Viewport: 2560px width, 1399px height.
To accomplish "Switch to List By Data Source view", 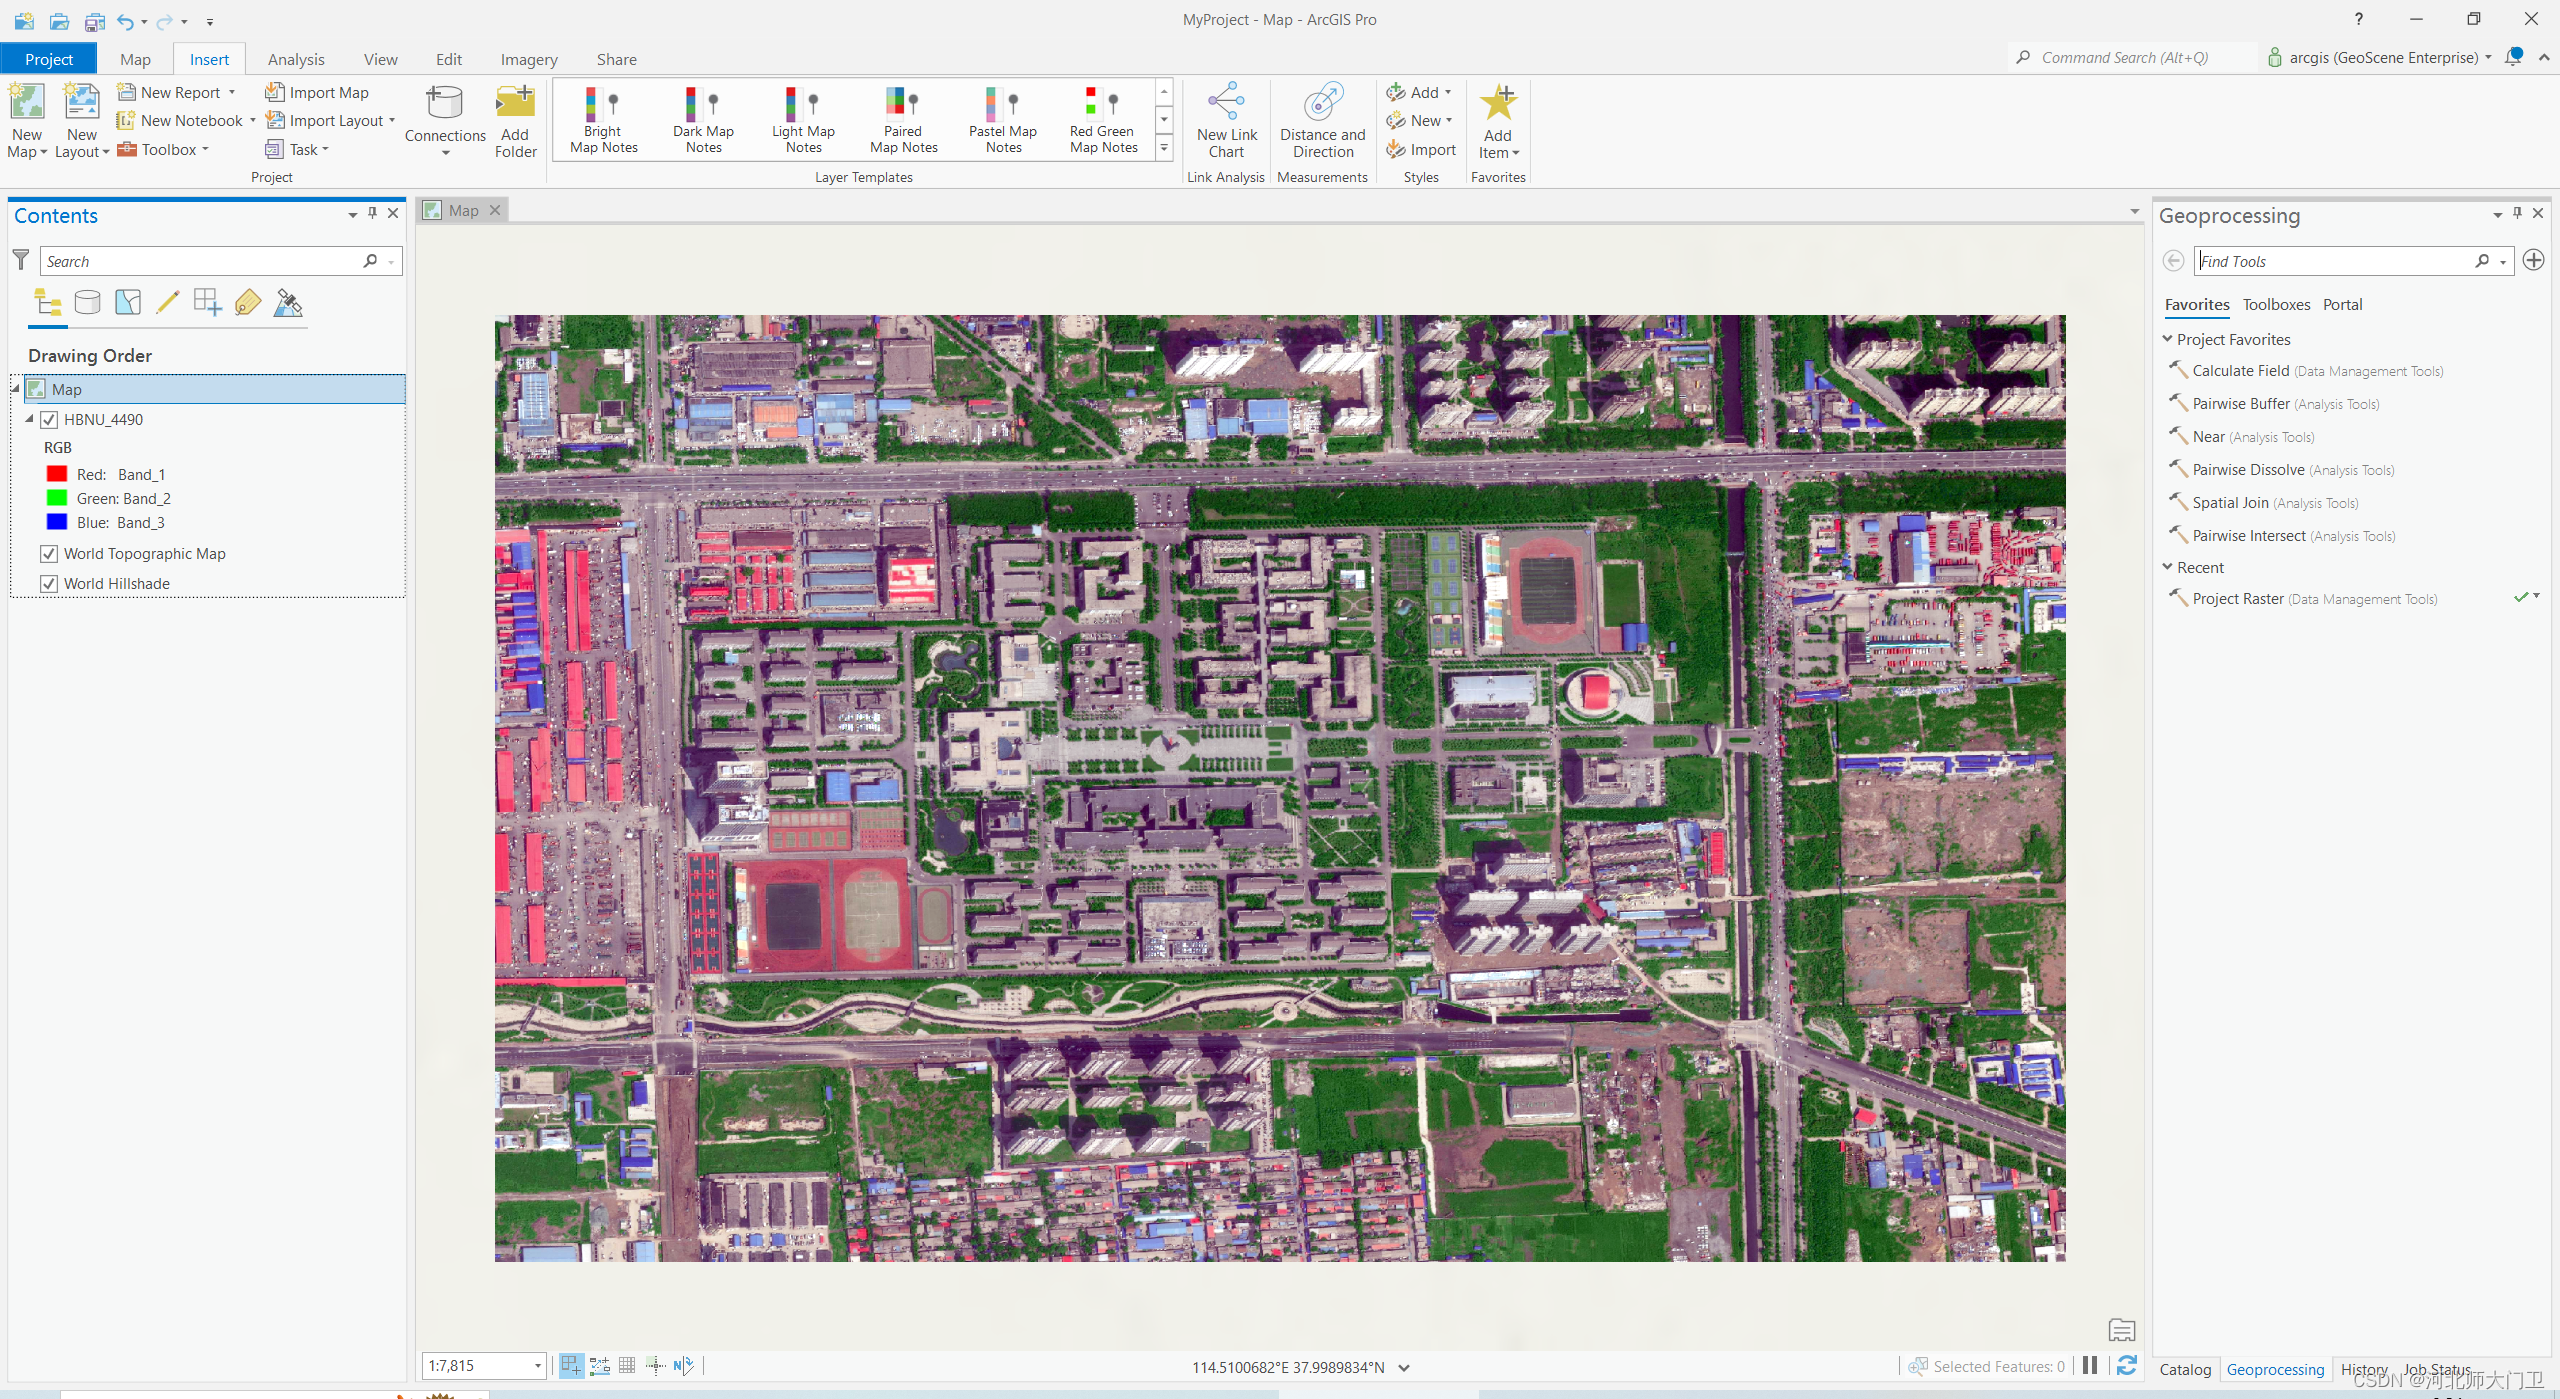I will click(x=88, y=302).
